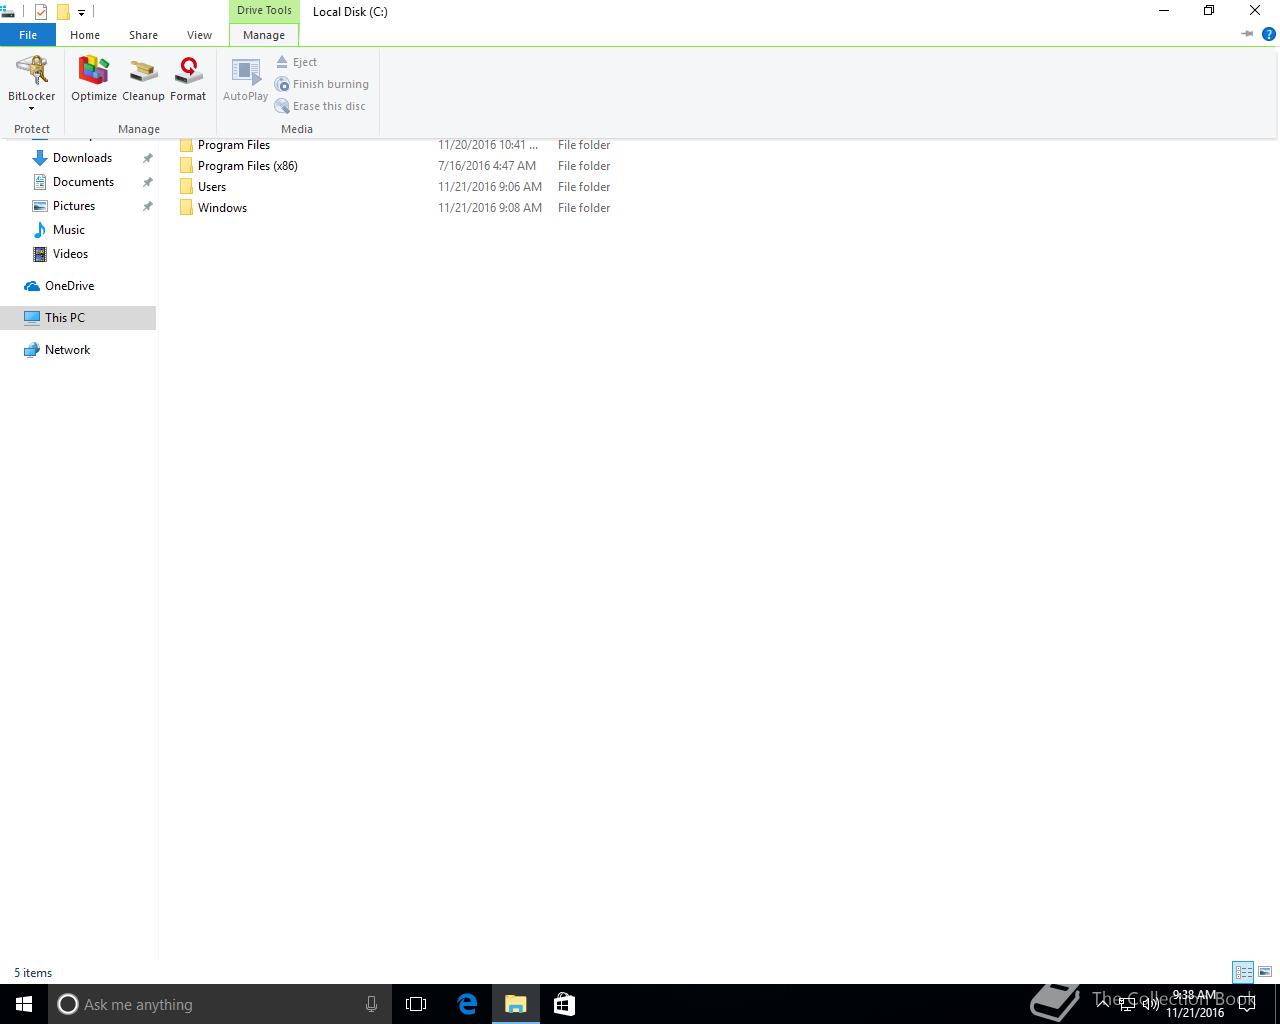This screenshot has height=1024, width=1280.
Task: Select the Users folder
Action: [212, 187]
